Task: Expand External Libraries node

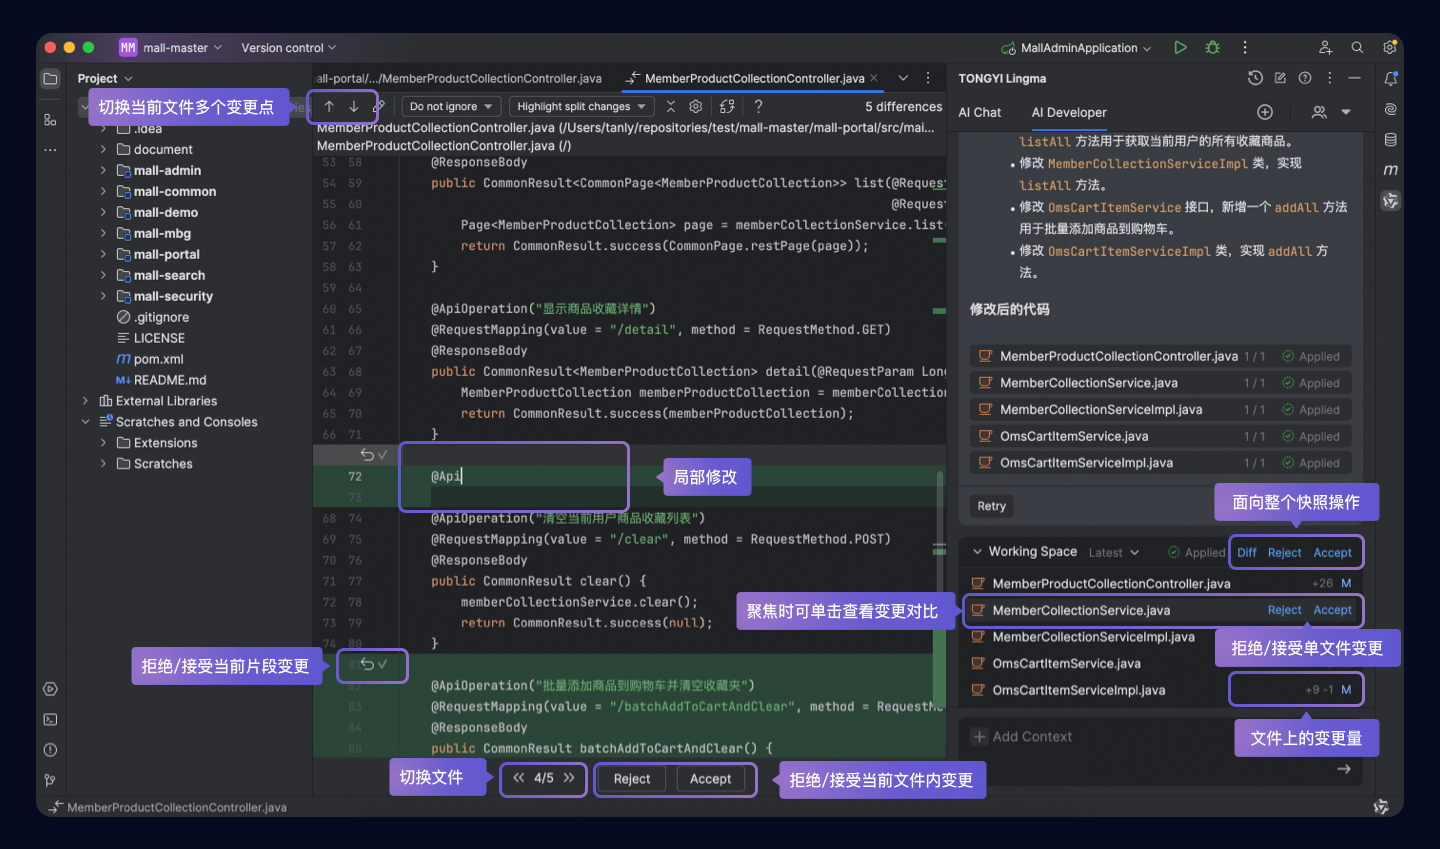Action: [x=85, y=401]
